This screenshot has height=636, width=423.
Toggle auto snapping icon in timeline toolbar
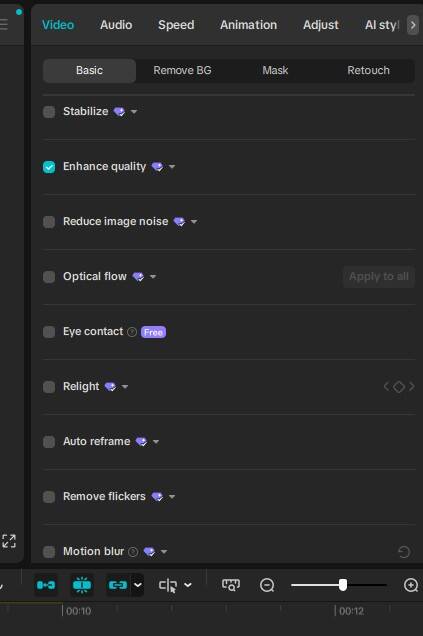click(82, 585)
